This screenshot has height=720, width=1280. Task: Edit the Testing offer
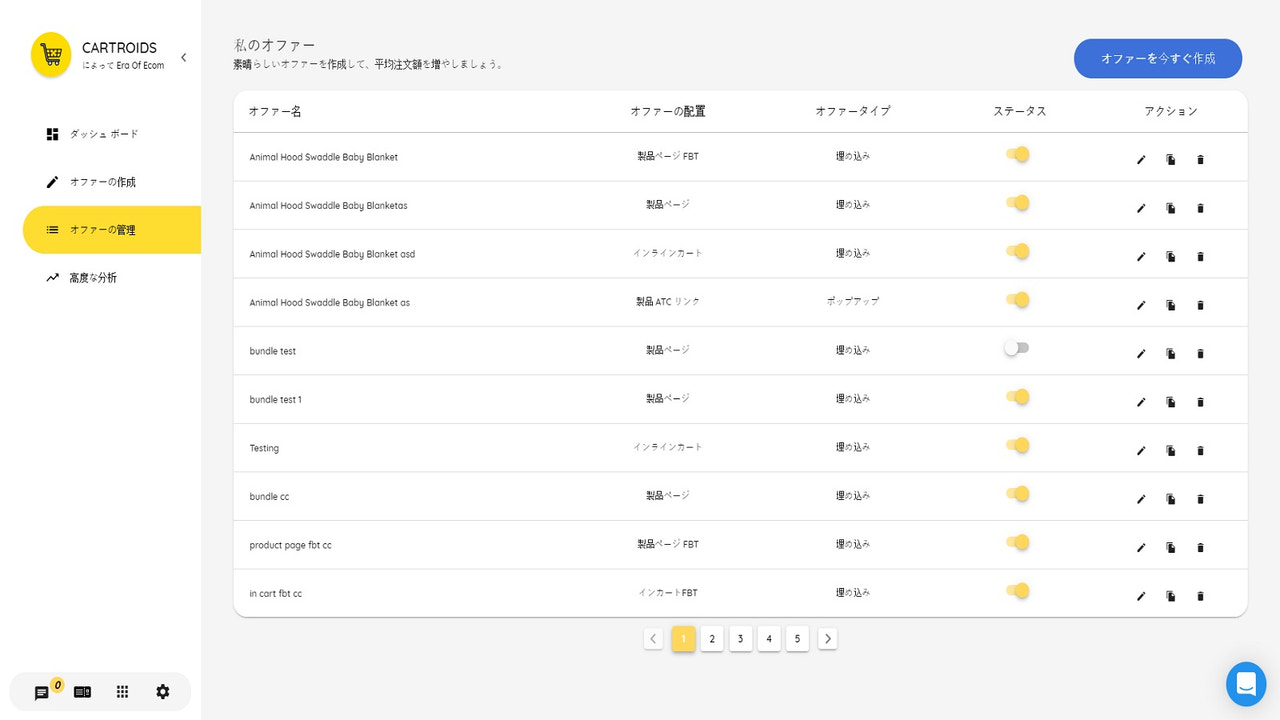click(x=1141, y=451)
